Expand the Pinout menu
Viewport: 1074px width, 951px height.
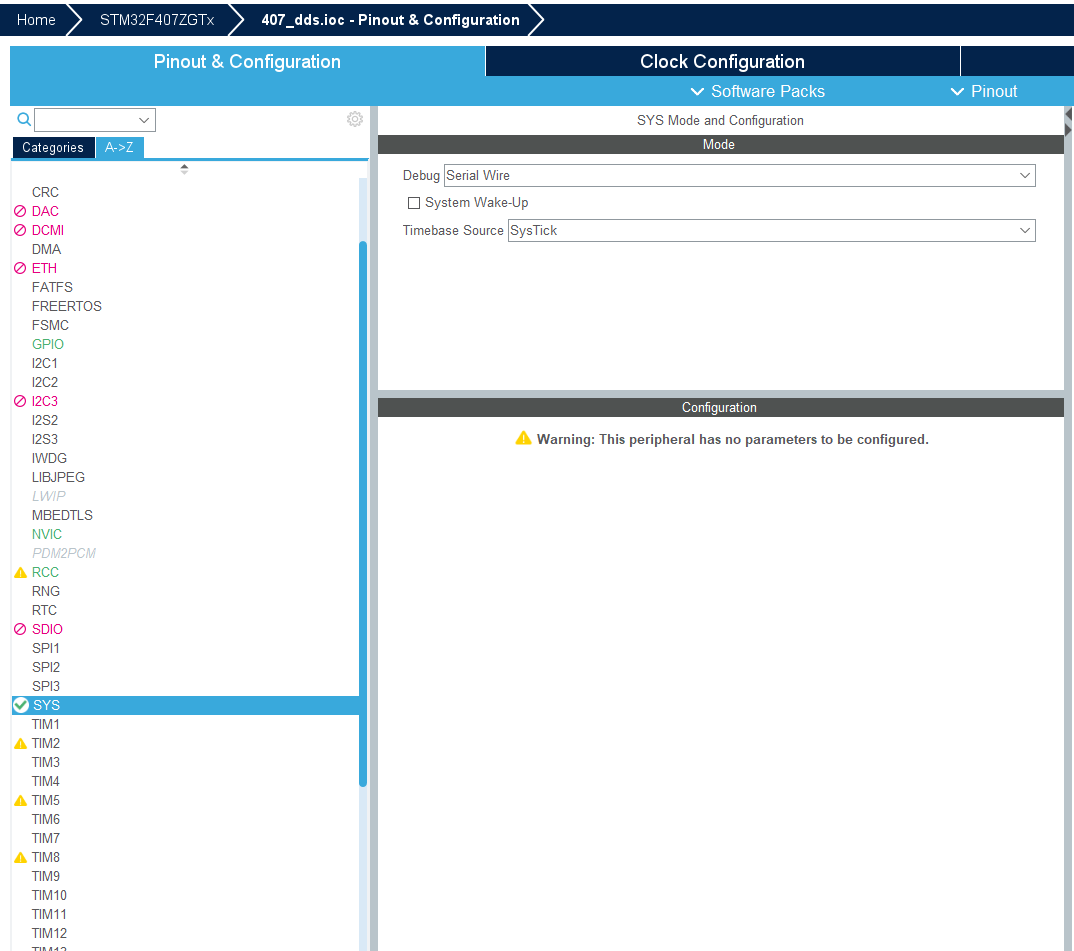[x=984, y=91]
